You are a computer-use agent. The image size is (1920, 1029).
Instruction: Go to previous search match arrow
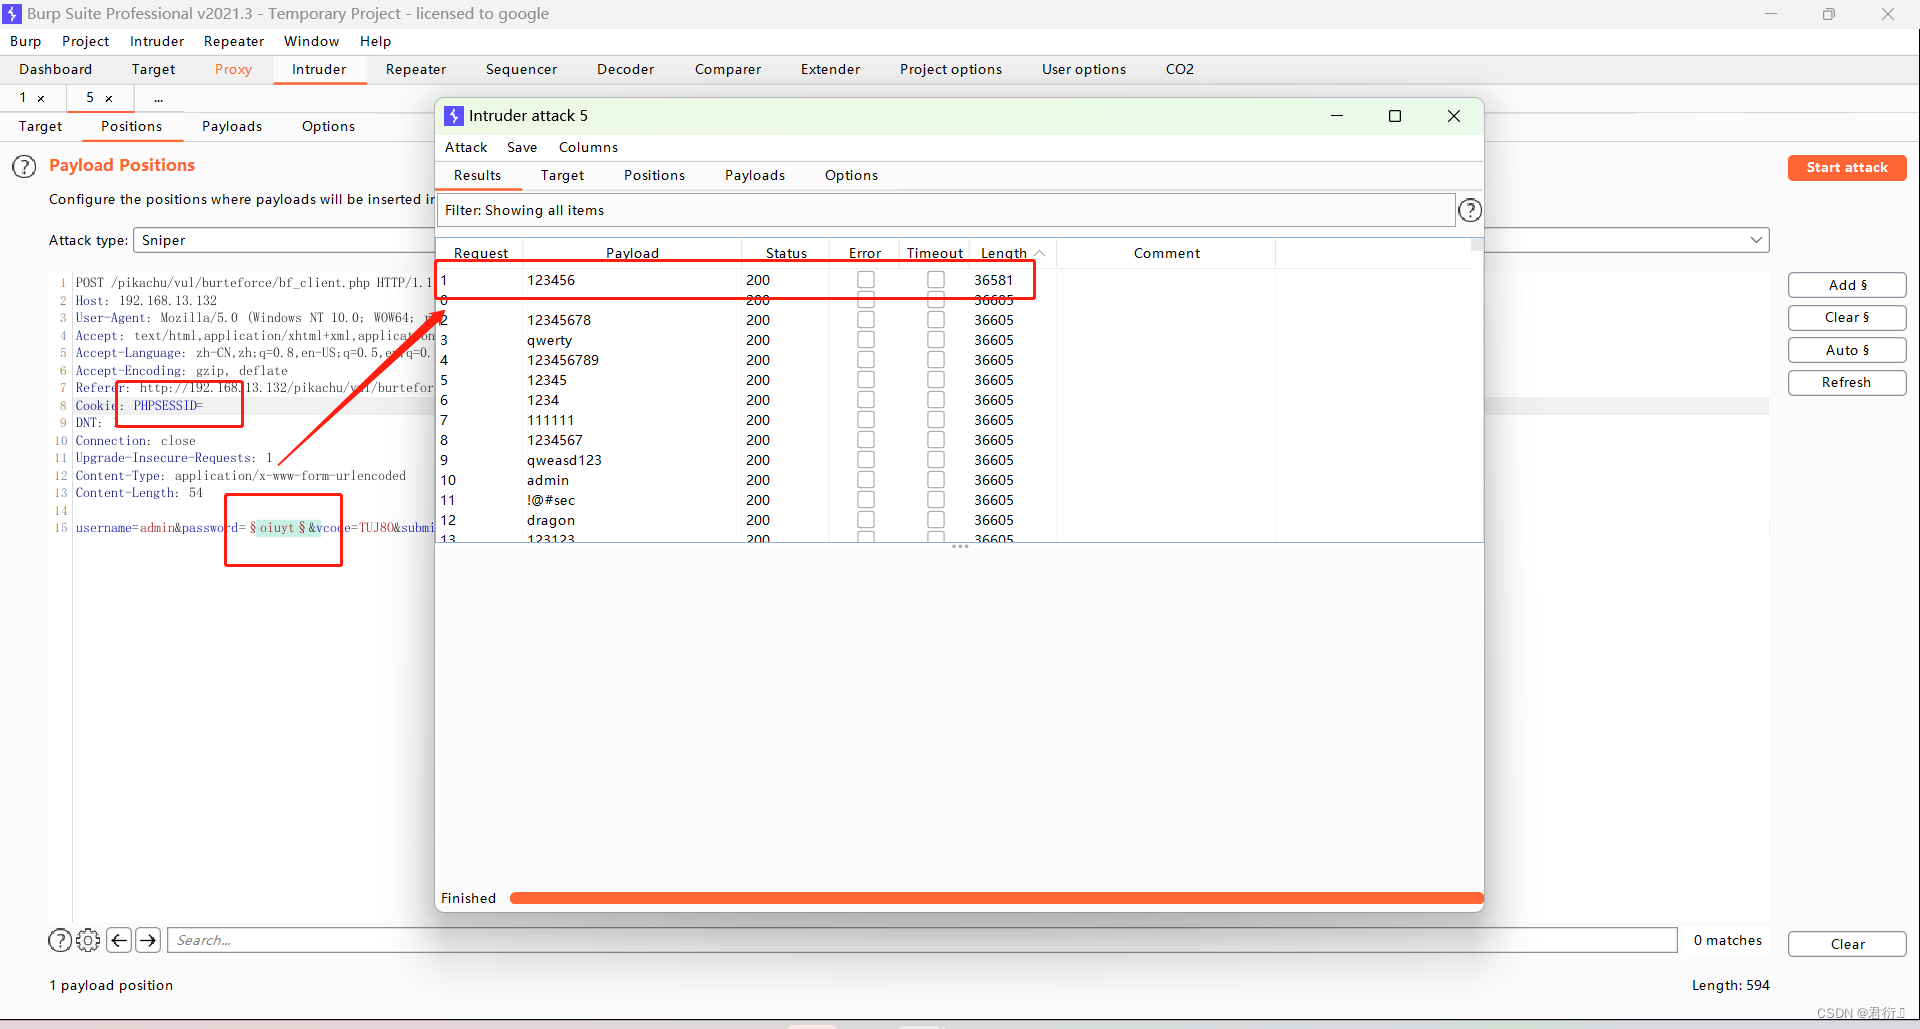coord(119,940)
